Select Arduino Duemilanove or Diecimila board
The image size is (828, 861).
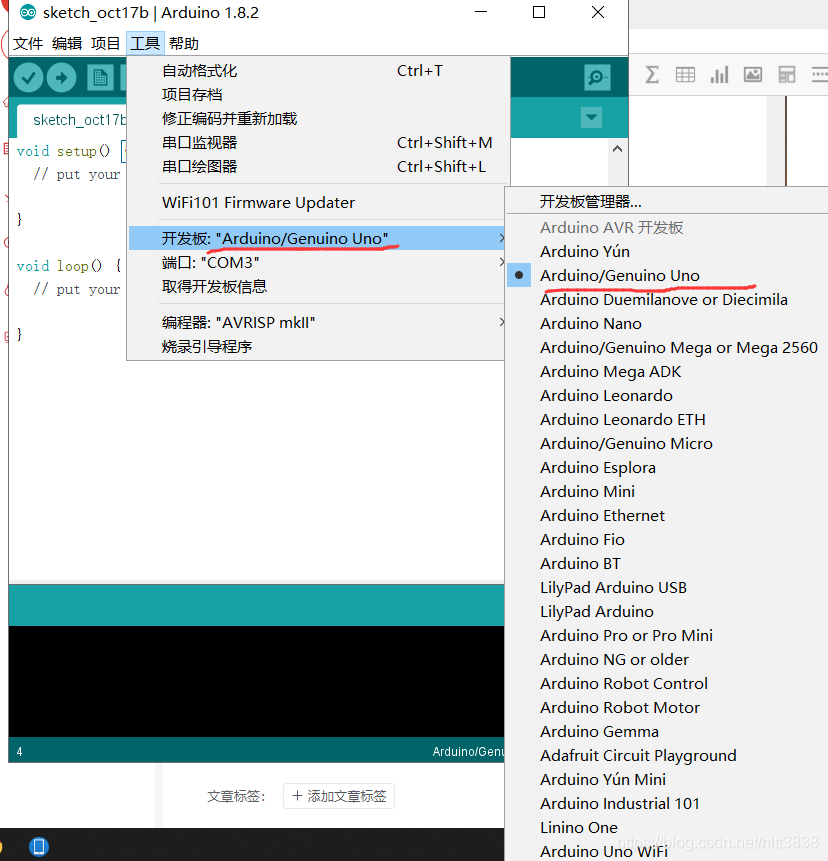click(x=667, y=299)
